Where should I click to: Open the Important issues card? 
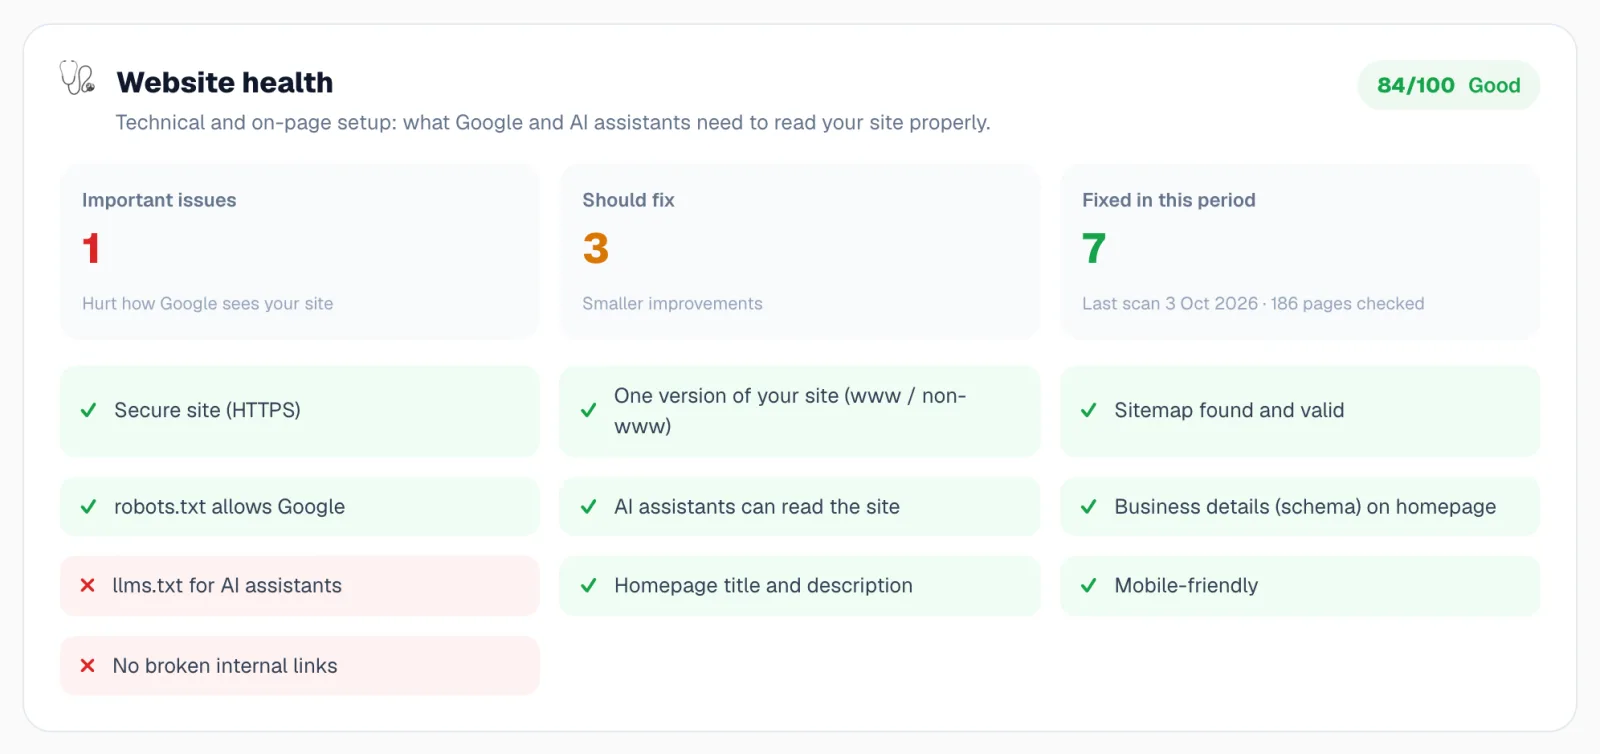300,252
